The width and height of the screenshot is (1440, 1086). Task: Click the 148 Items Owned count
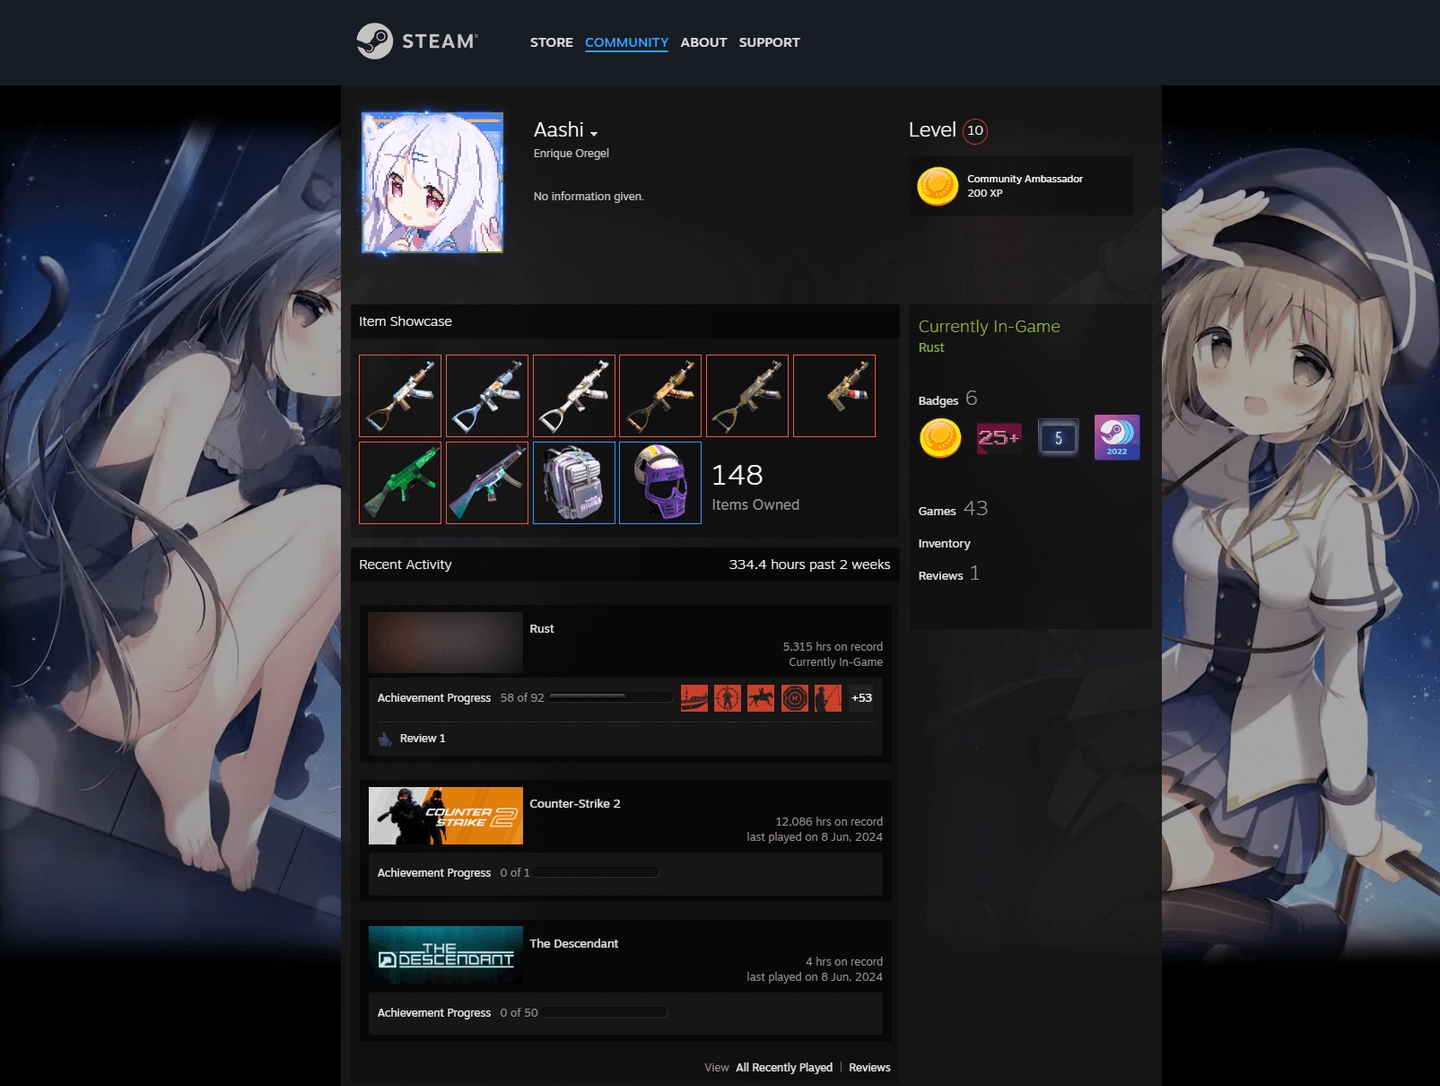(x=755, y=487)
